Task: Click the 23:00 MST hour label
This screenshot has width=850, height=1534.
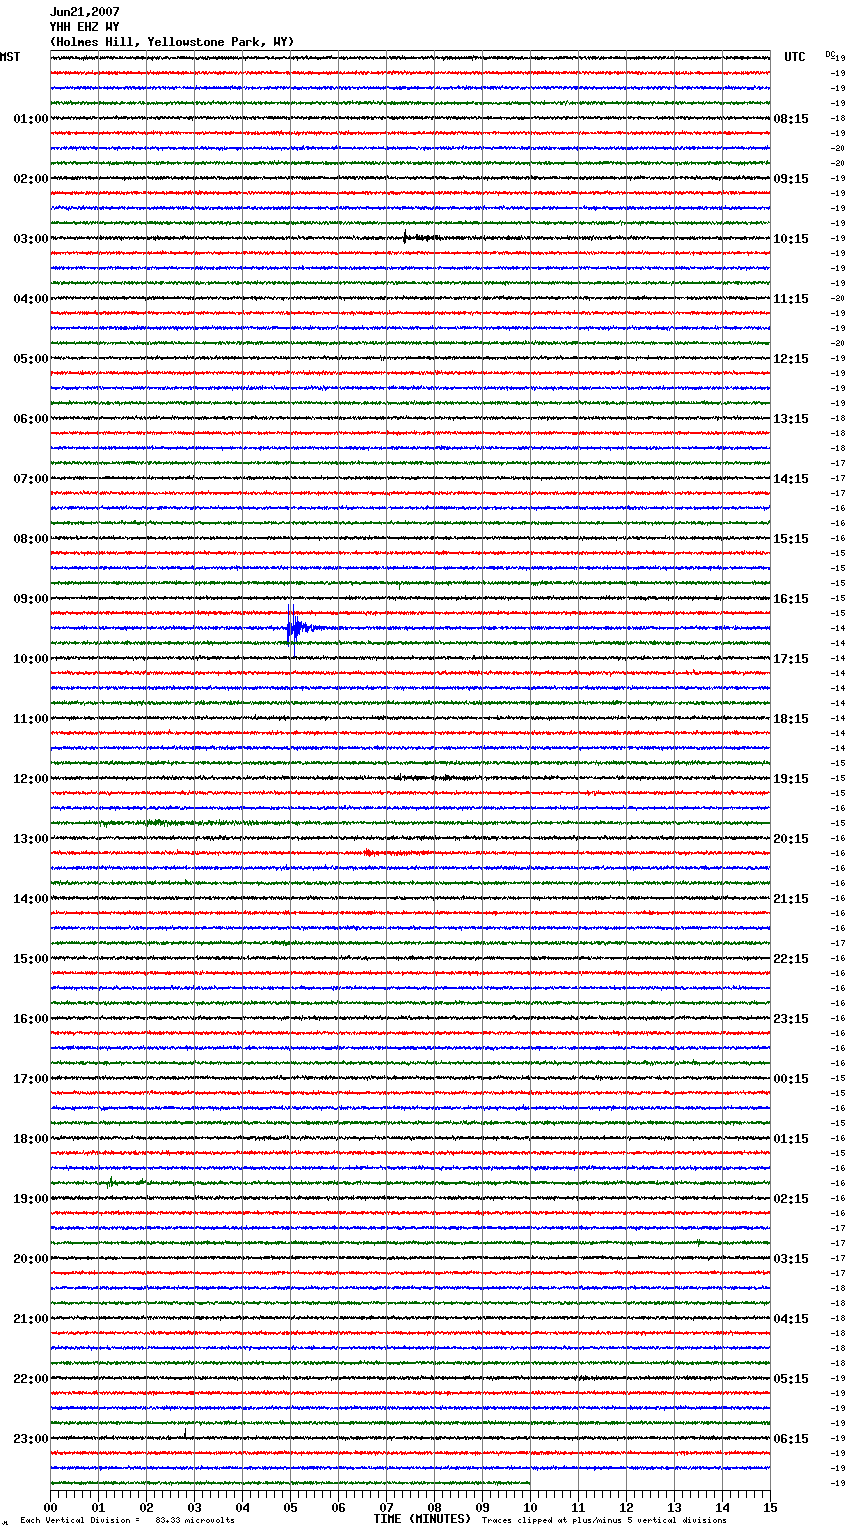Action: tap(30, 1439)
